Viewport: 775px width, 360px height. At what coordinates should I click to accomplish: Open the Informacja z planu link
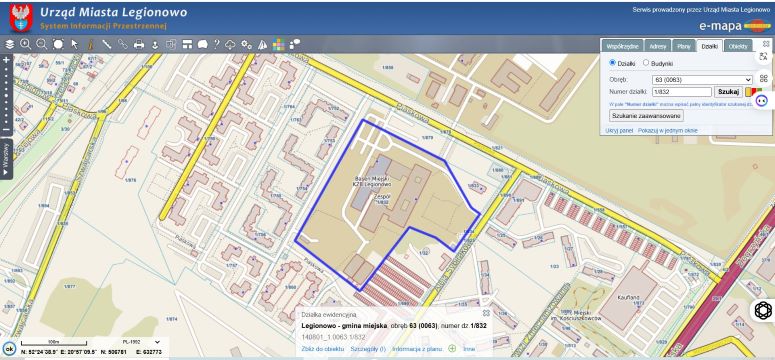pos(417,349)
